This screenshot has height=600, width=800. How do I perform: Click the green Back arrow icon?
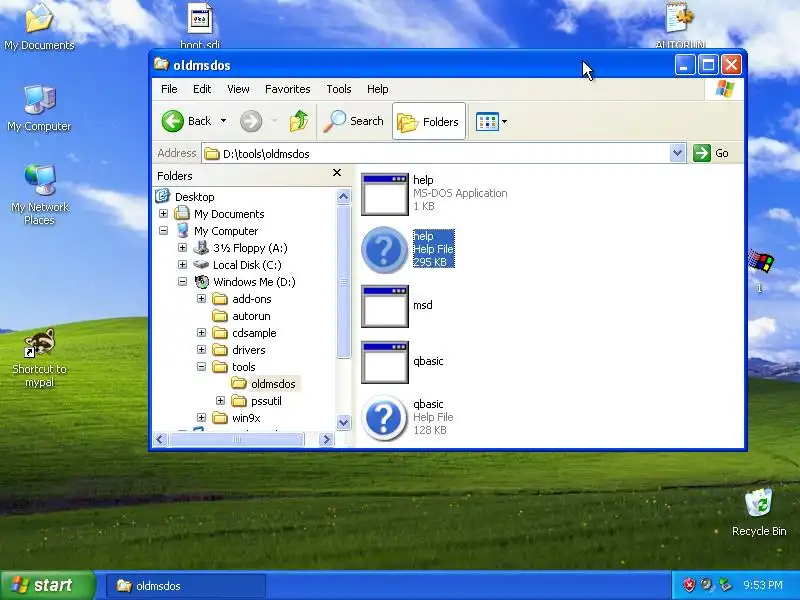(x=172, y=121)
